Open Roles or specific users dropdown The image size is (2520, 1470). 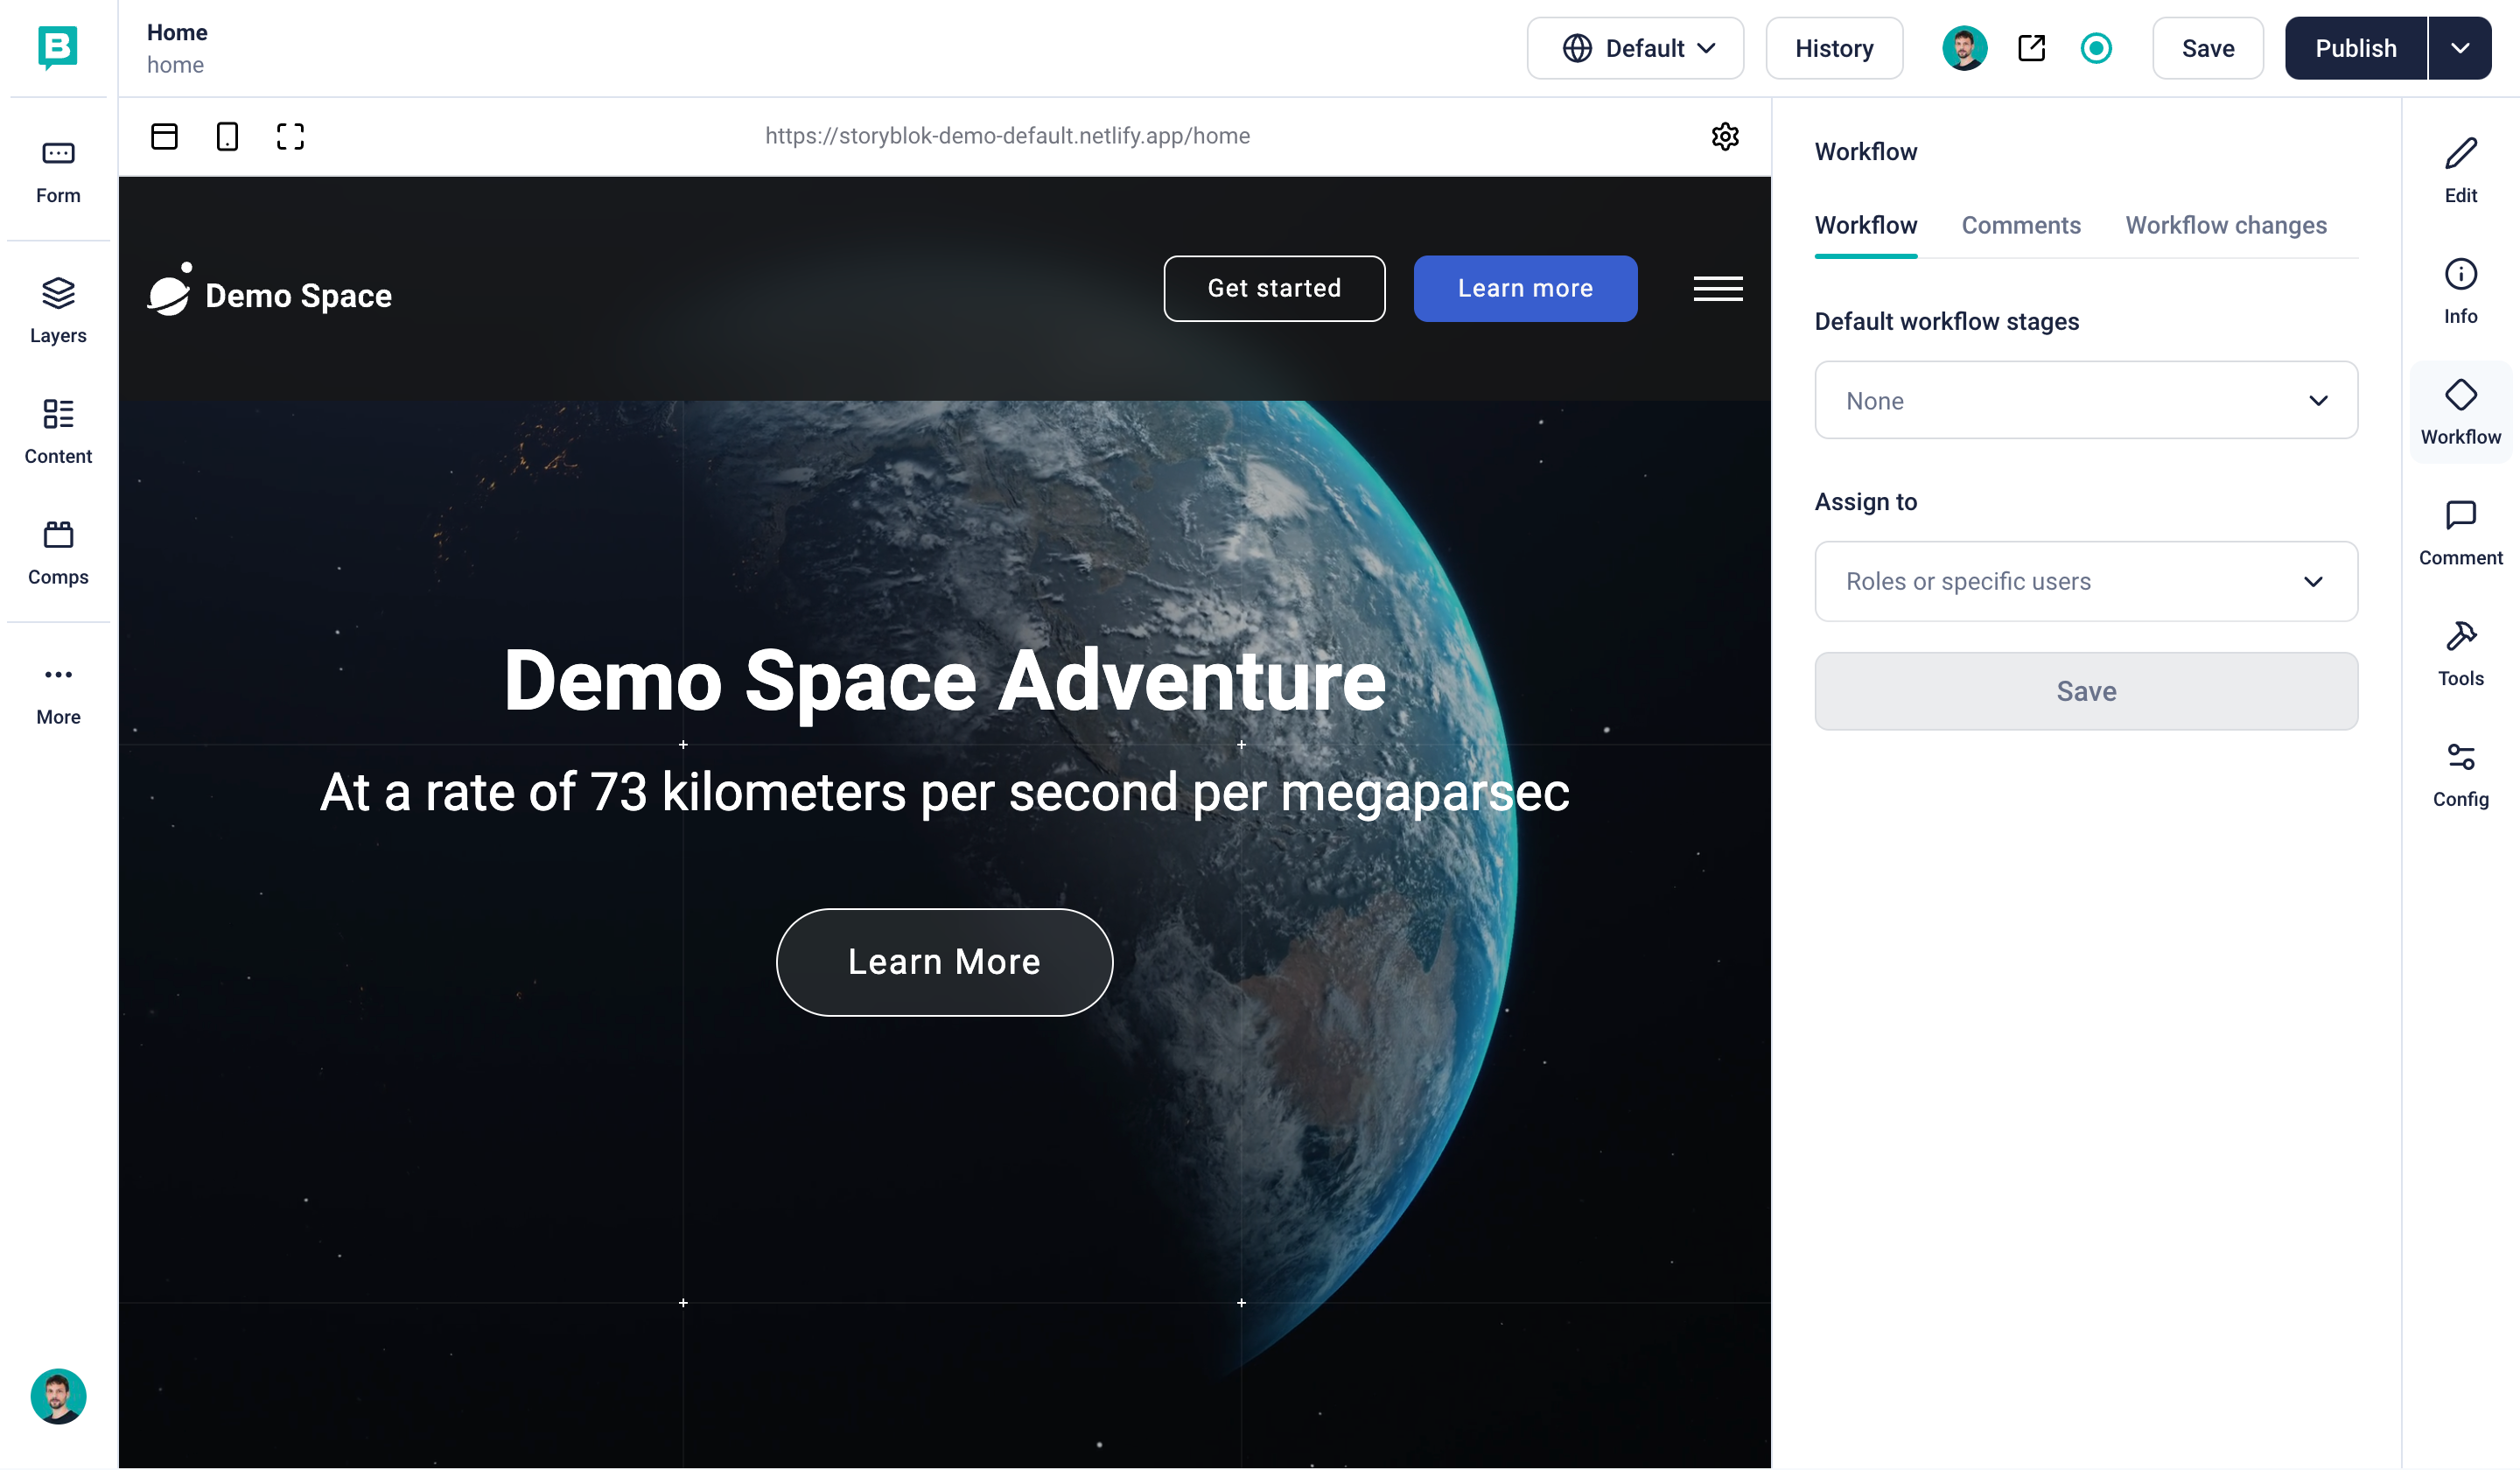(x=2086, y=581)
